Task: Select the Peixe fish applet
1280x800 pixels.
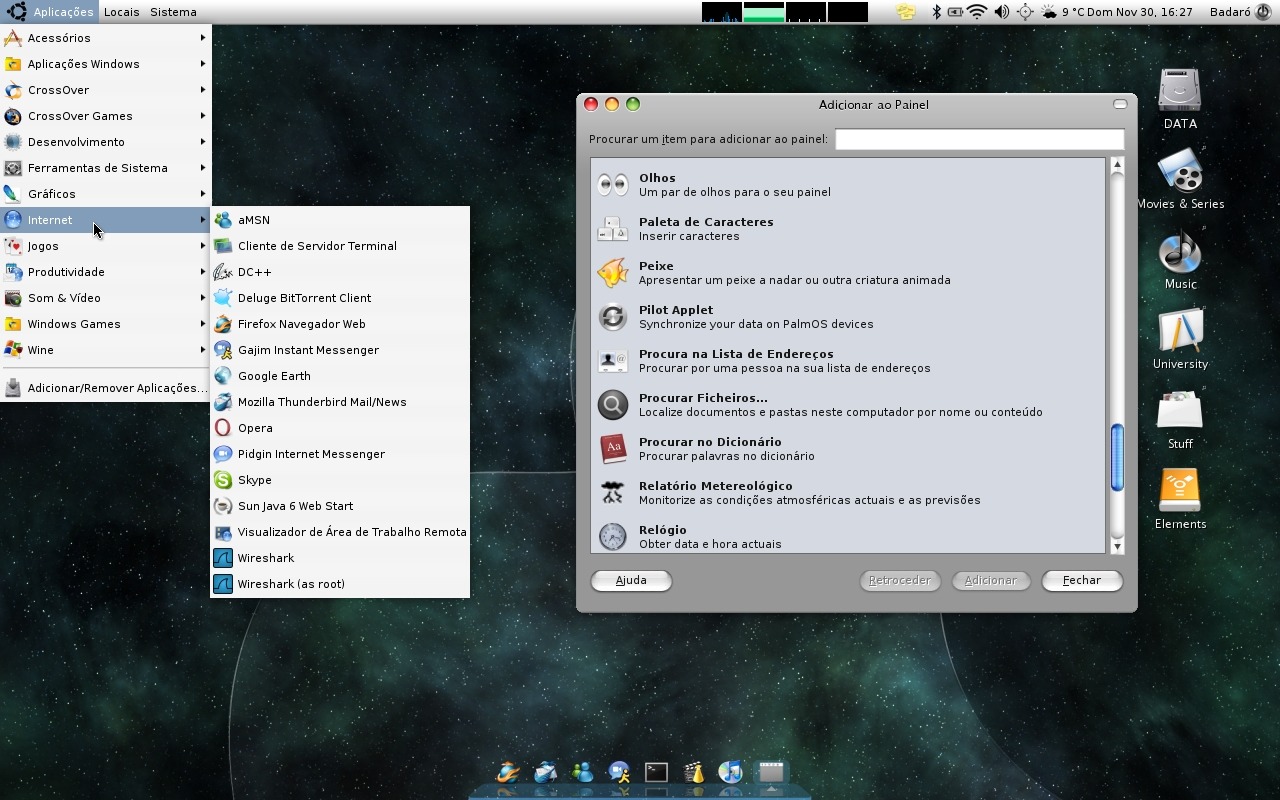Action: point(848,273)
